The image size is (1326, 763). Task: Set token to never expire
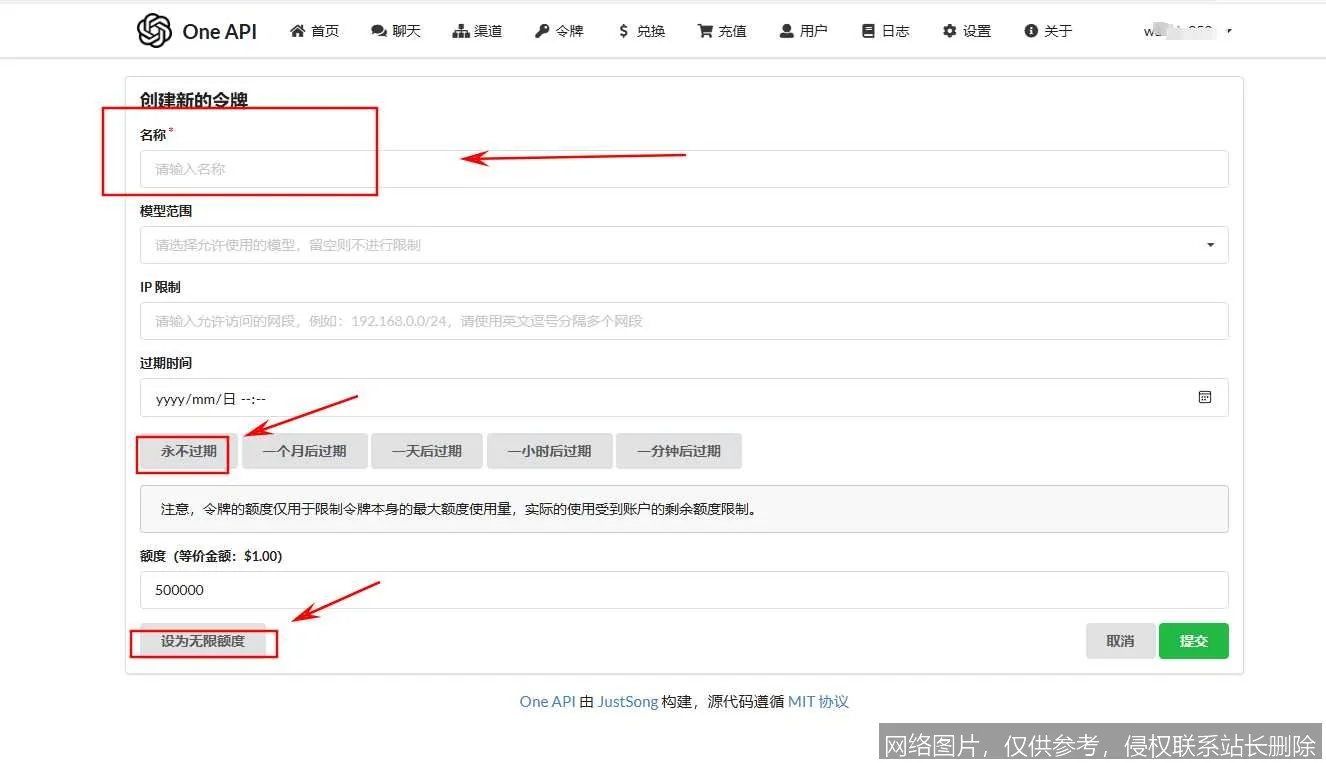point(182,451)
